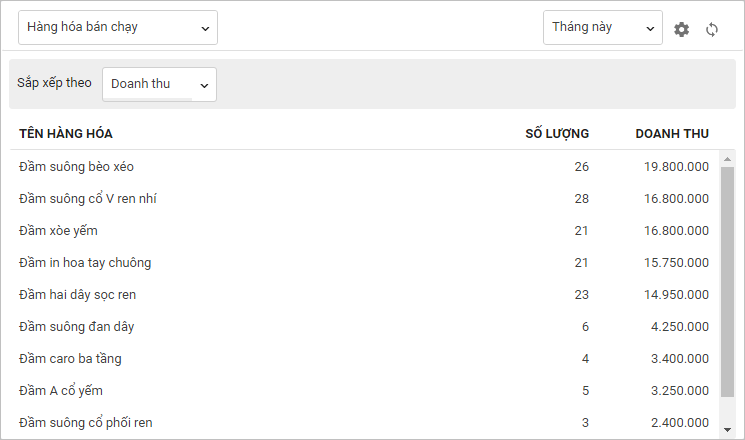Select the Đầm suông cổ V ren nhí row
Viewport: 745px width, 440px height.
(x=88, y=199)
